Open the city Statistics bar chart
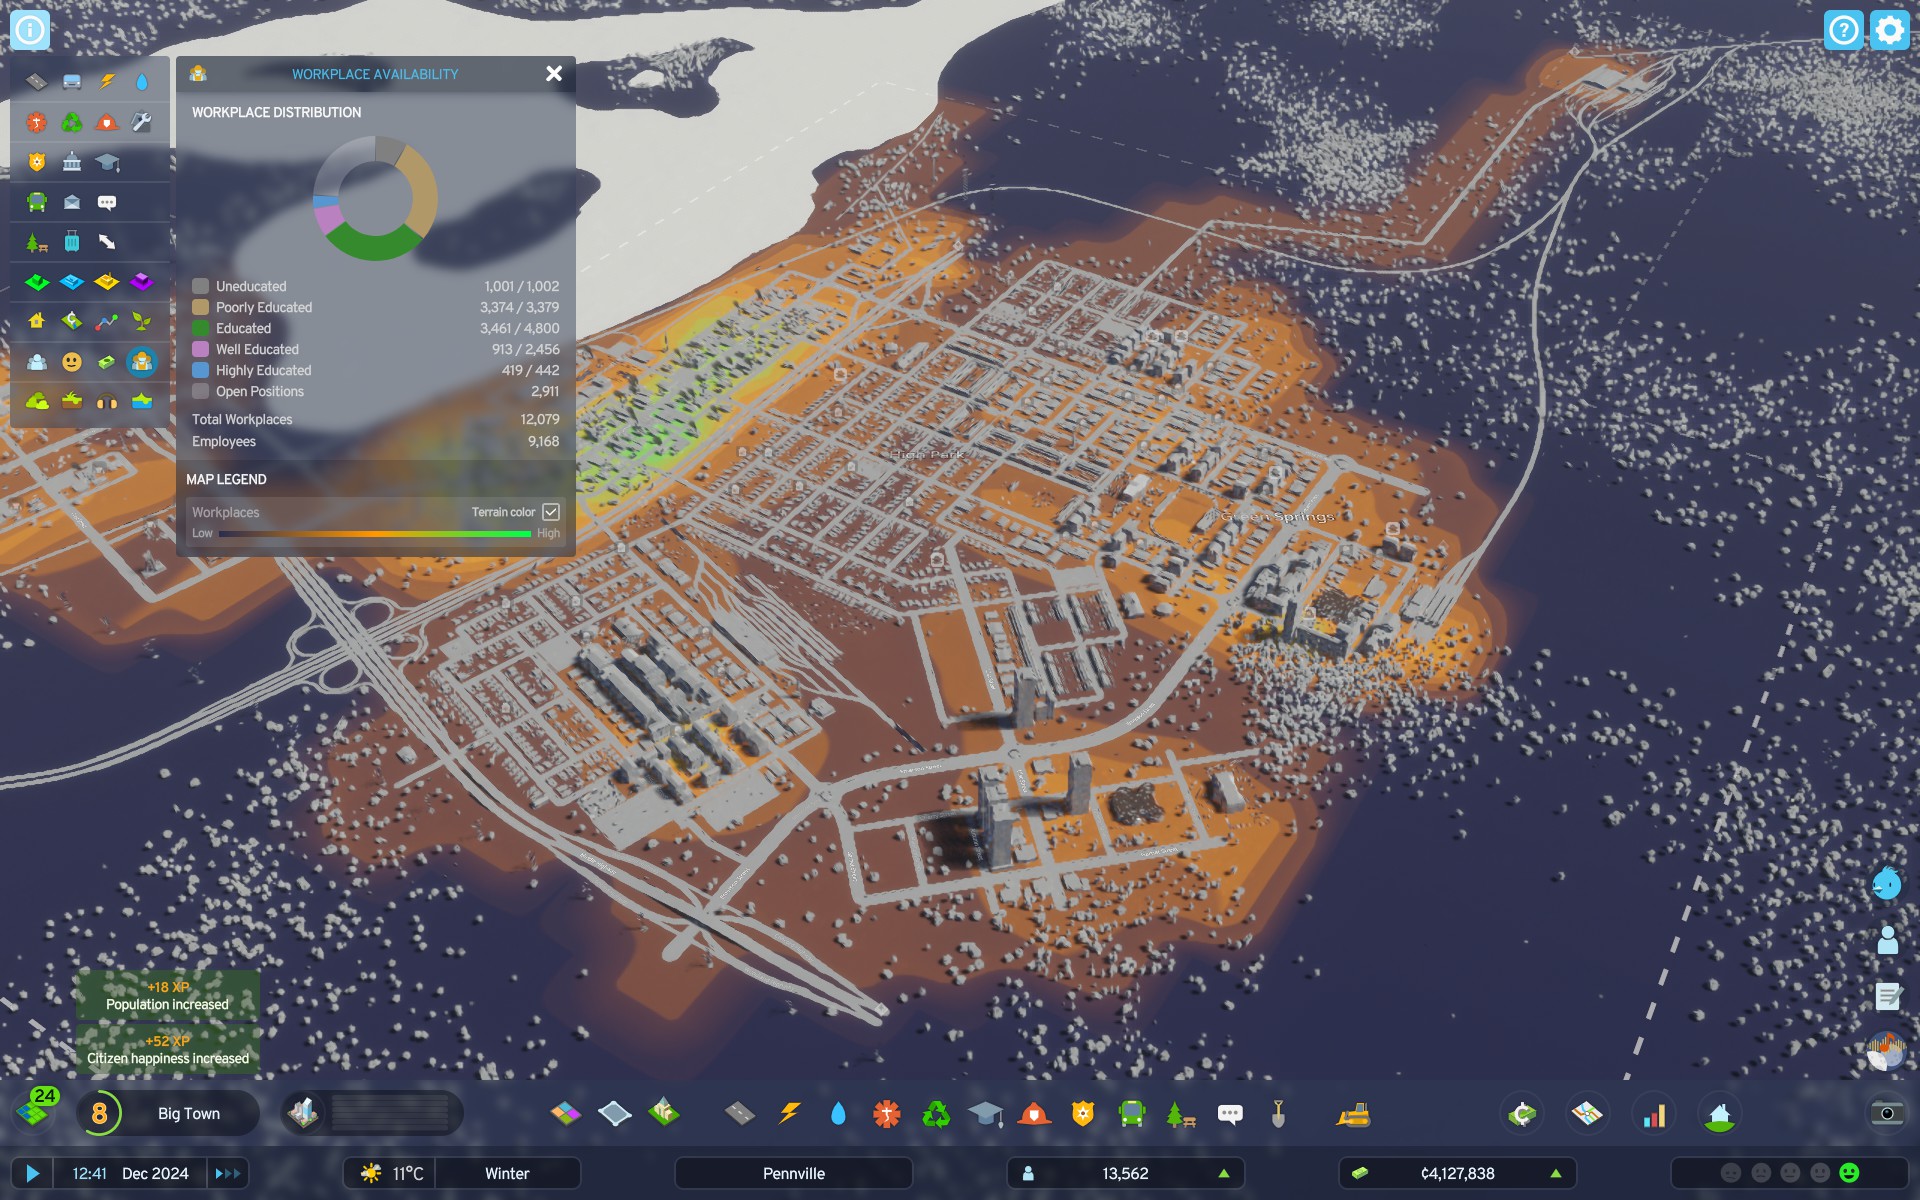Image resolution: width=1920 pixels, height=1200 pixels. [1655, 1114]
